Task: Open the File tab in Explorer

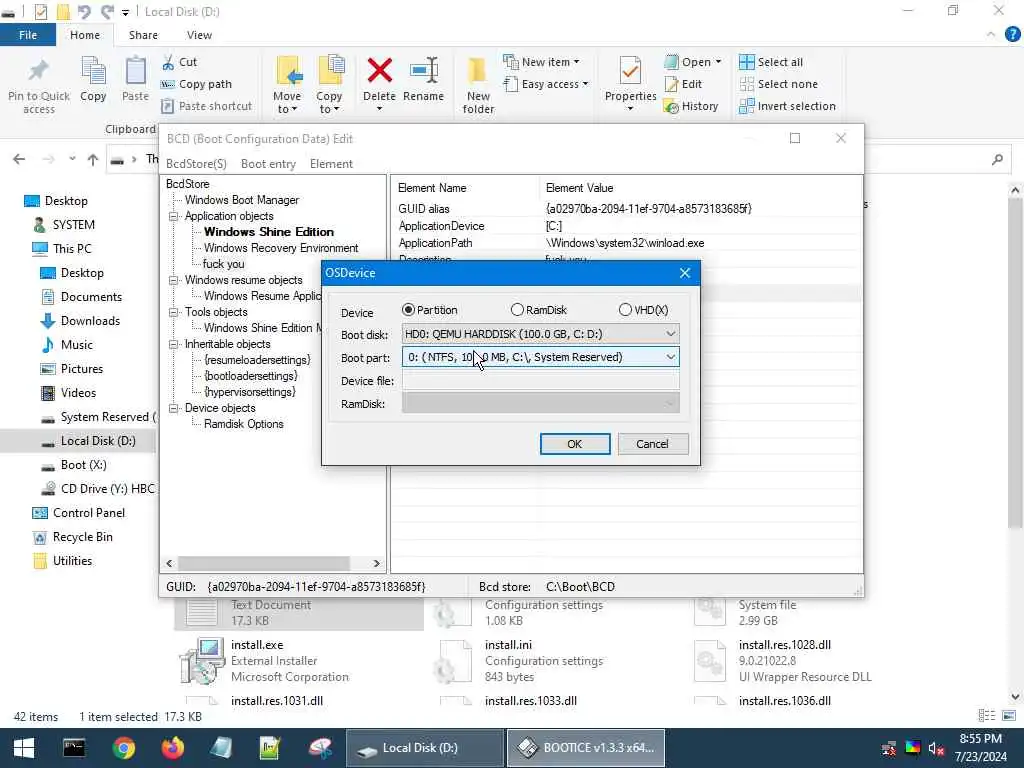Action: (27, 35)
